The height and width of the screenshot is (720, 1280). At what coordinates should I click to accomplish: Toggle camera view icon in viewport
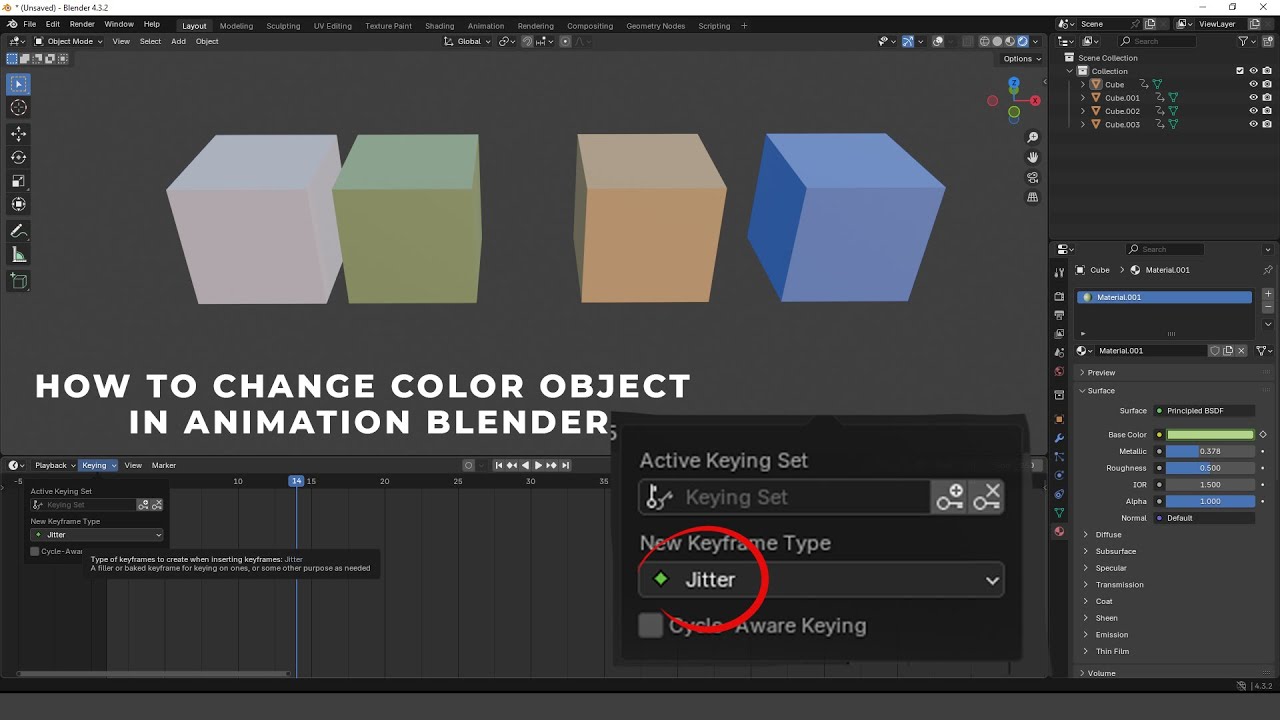click(1033, 177)
